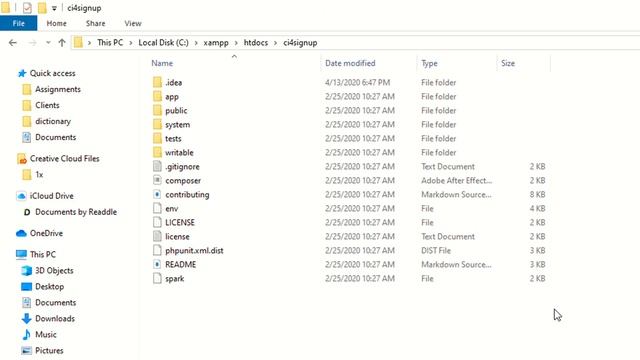Image resolution: width=640 pixels, height=360 pixels.
Task: Expand the chevron after htdocs in address bar
Action: (276, 43)
